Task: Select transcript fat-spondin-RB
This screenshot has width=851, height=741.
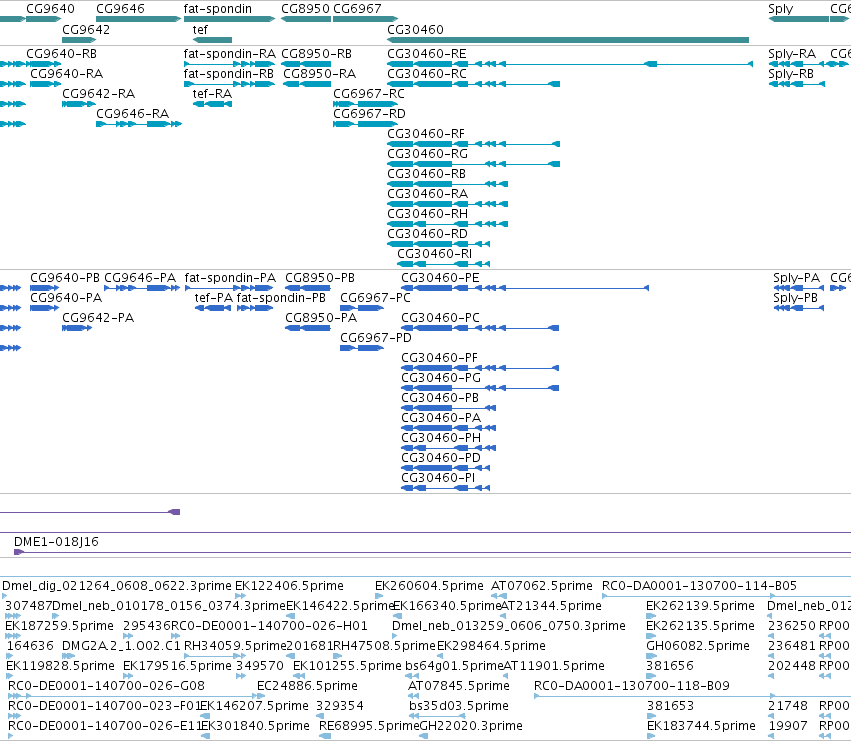Action: coord(228,74)
